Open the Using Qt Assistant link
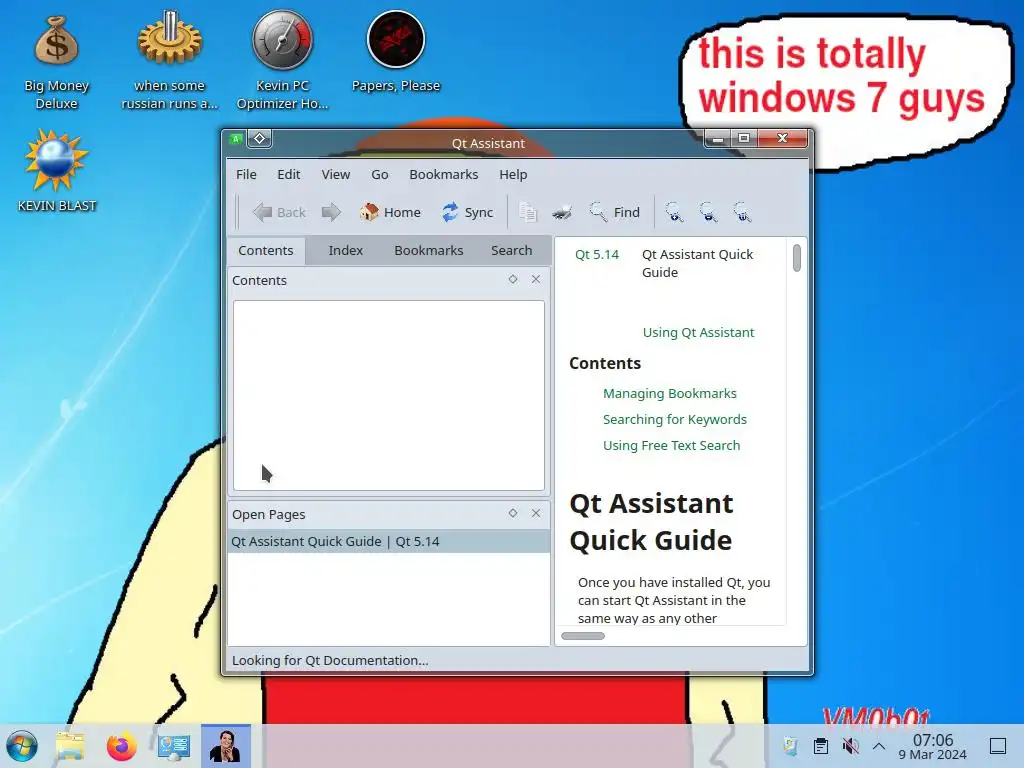This screenshot has width=1024, height=768. coord(698,332)
